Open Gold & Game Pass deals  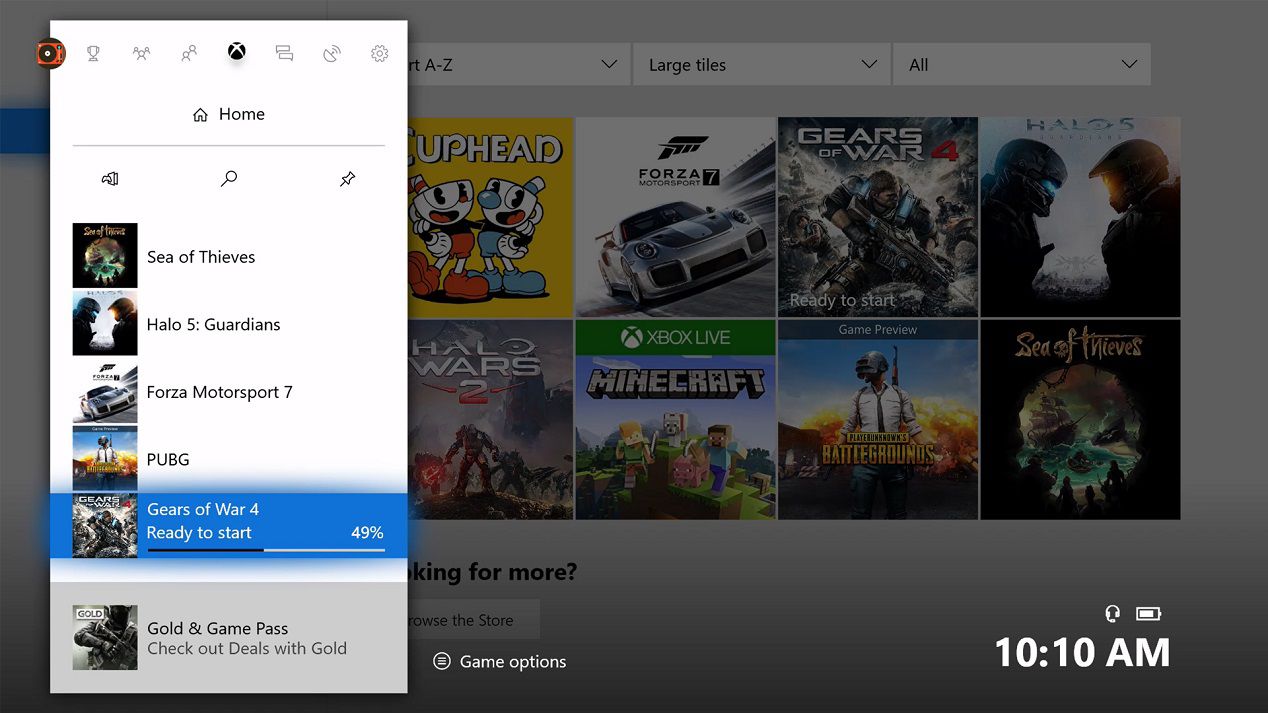[x=229, y=638]
